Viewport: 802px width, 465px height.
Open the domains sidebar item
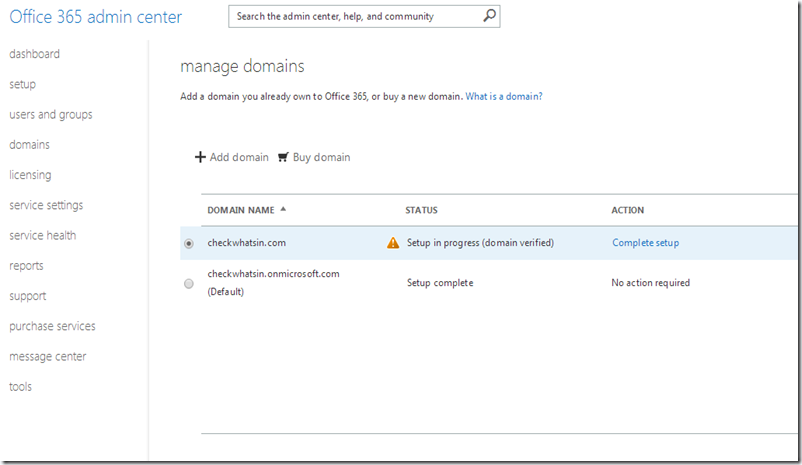(29, 145)
